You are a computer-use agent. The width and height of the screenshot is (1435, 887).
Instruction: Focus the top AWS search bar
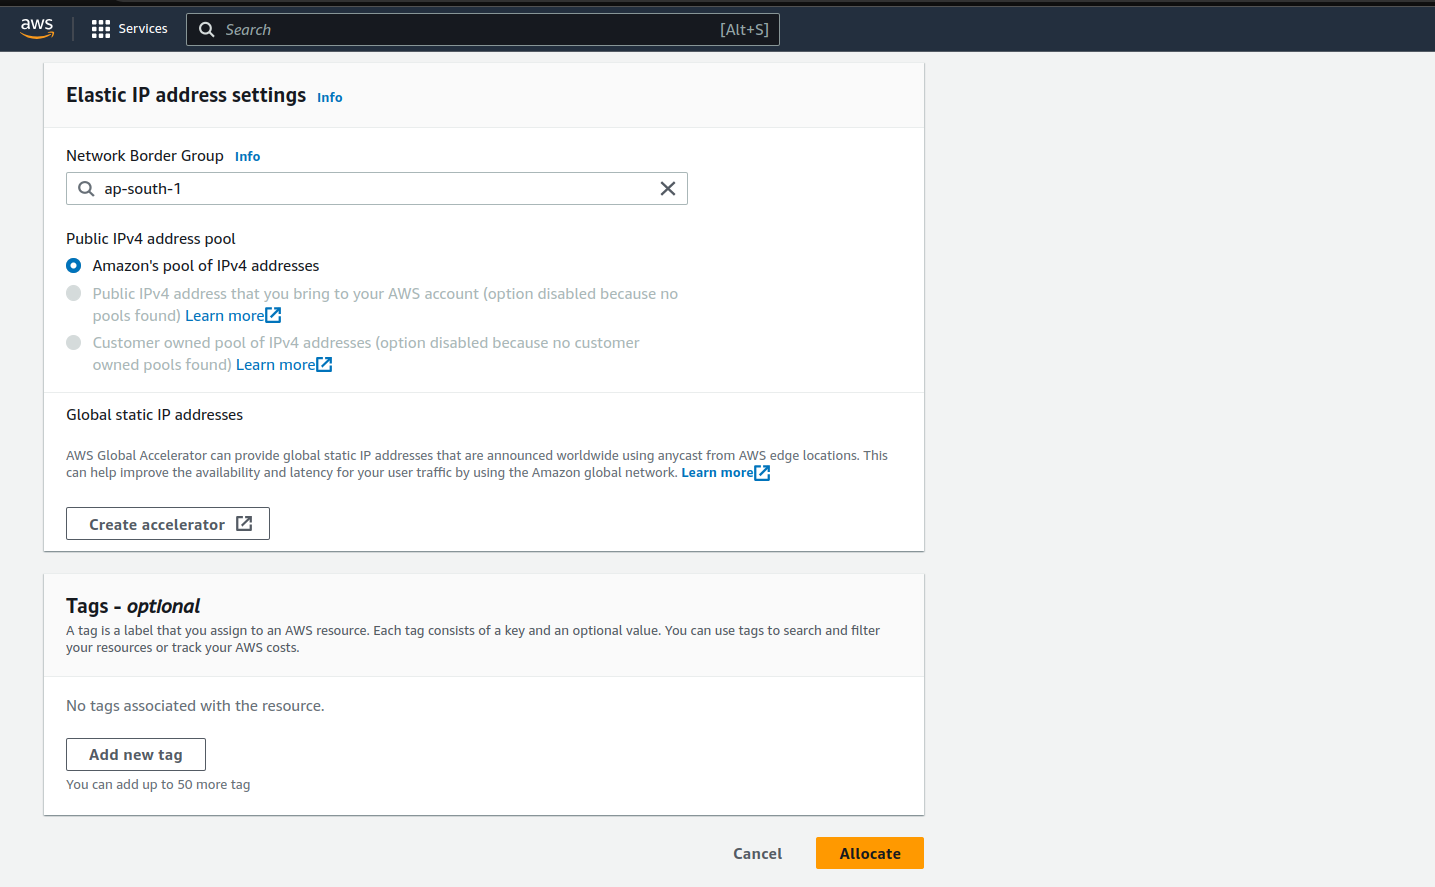pyautogui.click(x=483, y=30)
